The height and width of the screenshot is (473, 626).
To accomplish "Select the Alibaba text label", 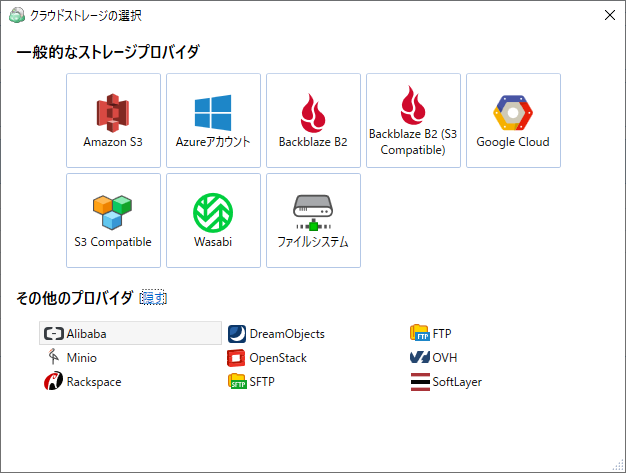I will coord(87,334).
